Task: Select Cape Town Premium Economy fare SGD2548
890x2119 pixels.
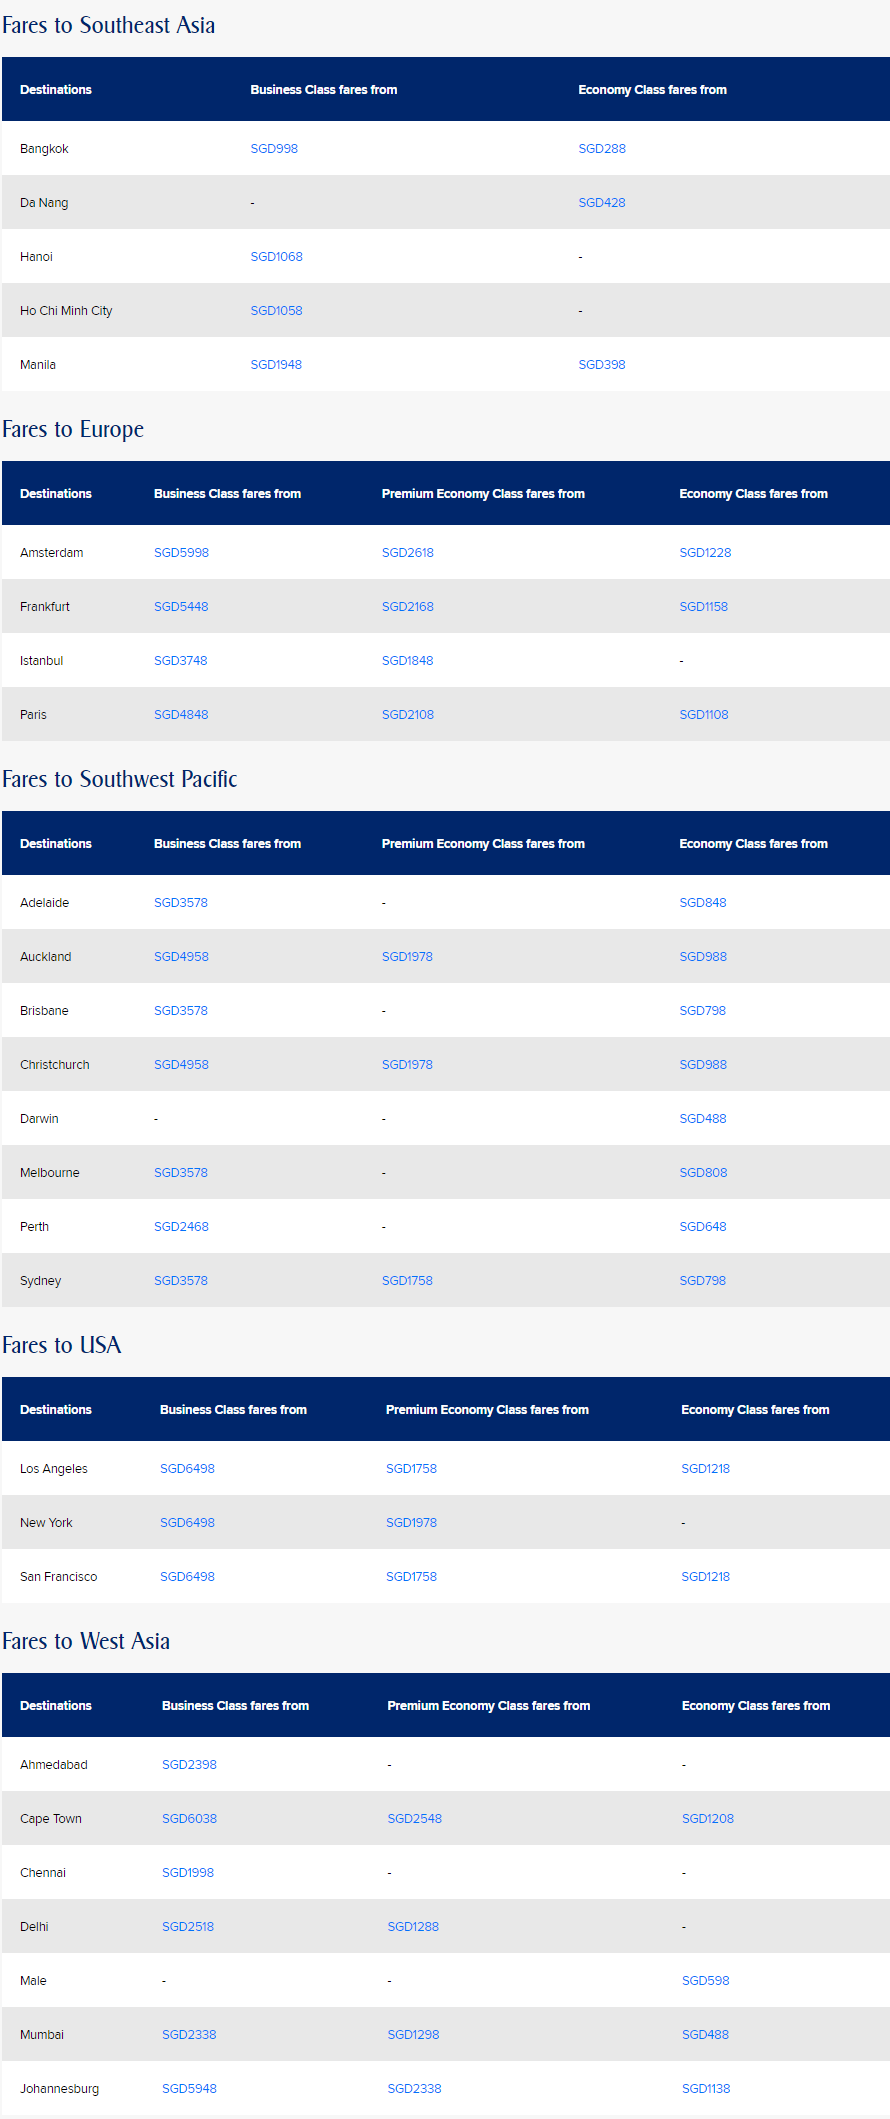Action: coord(414,1819)
